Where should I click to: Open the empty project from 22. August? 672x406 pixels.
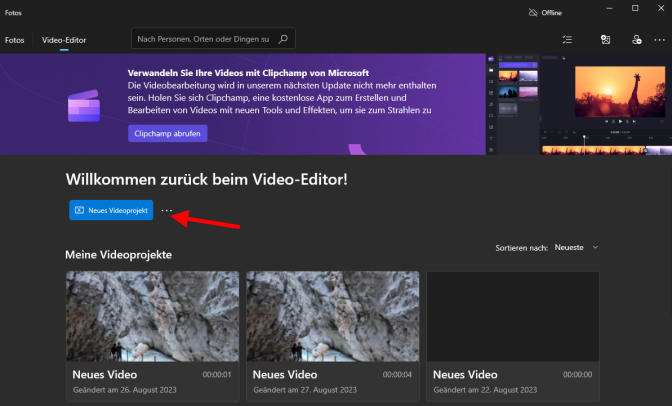[512, 330]
